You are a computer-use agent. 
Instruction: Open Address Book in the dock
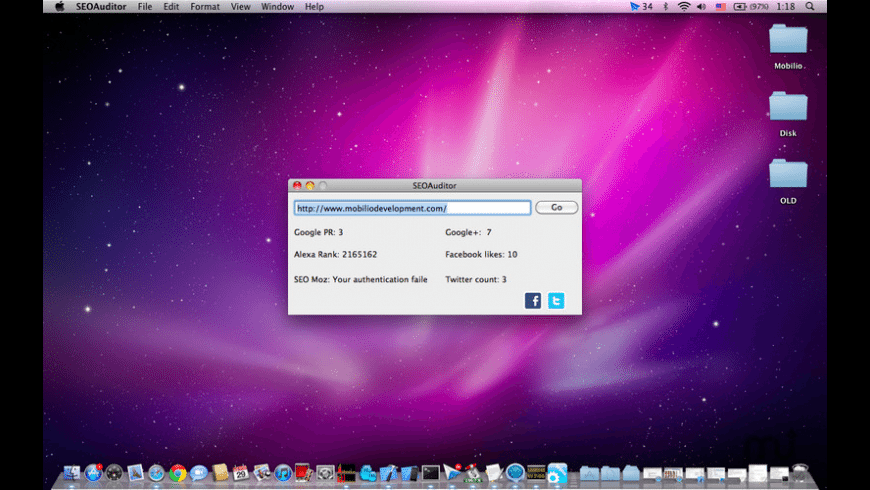220,473
